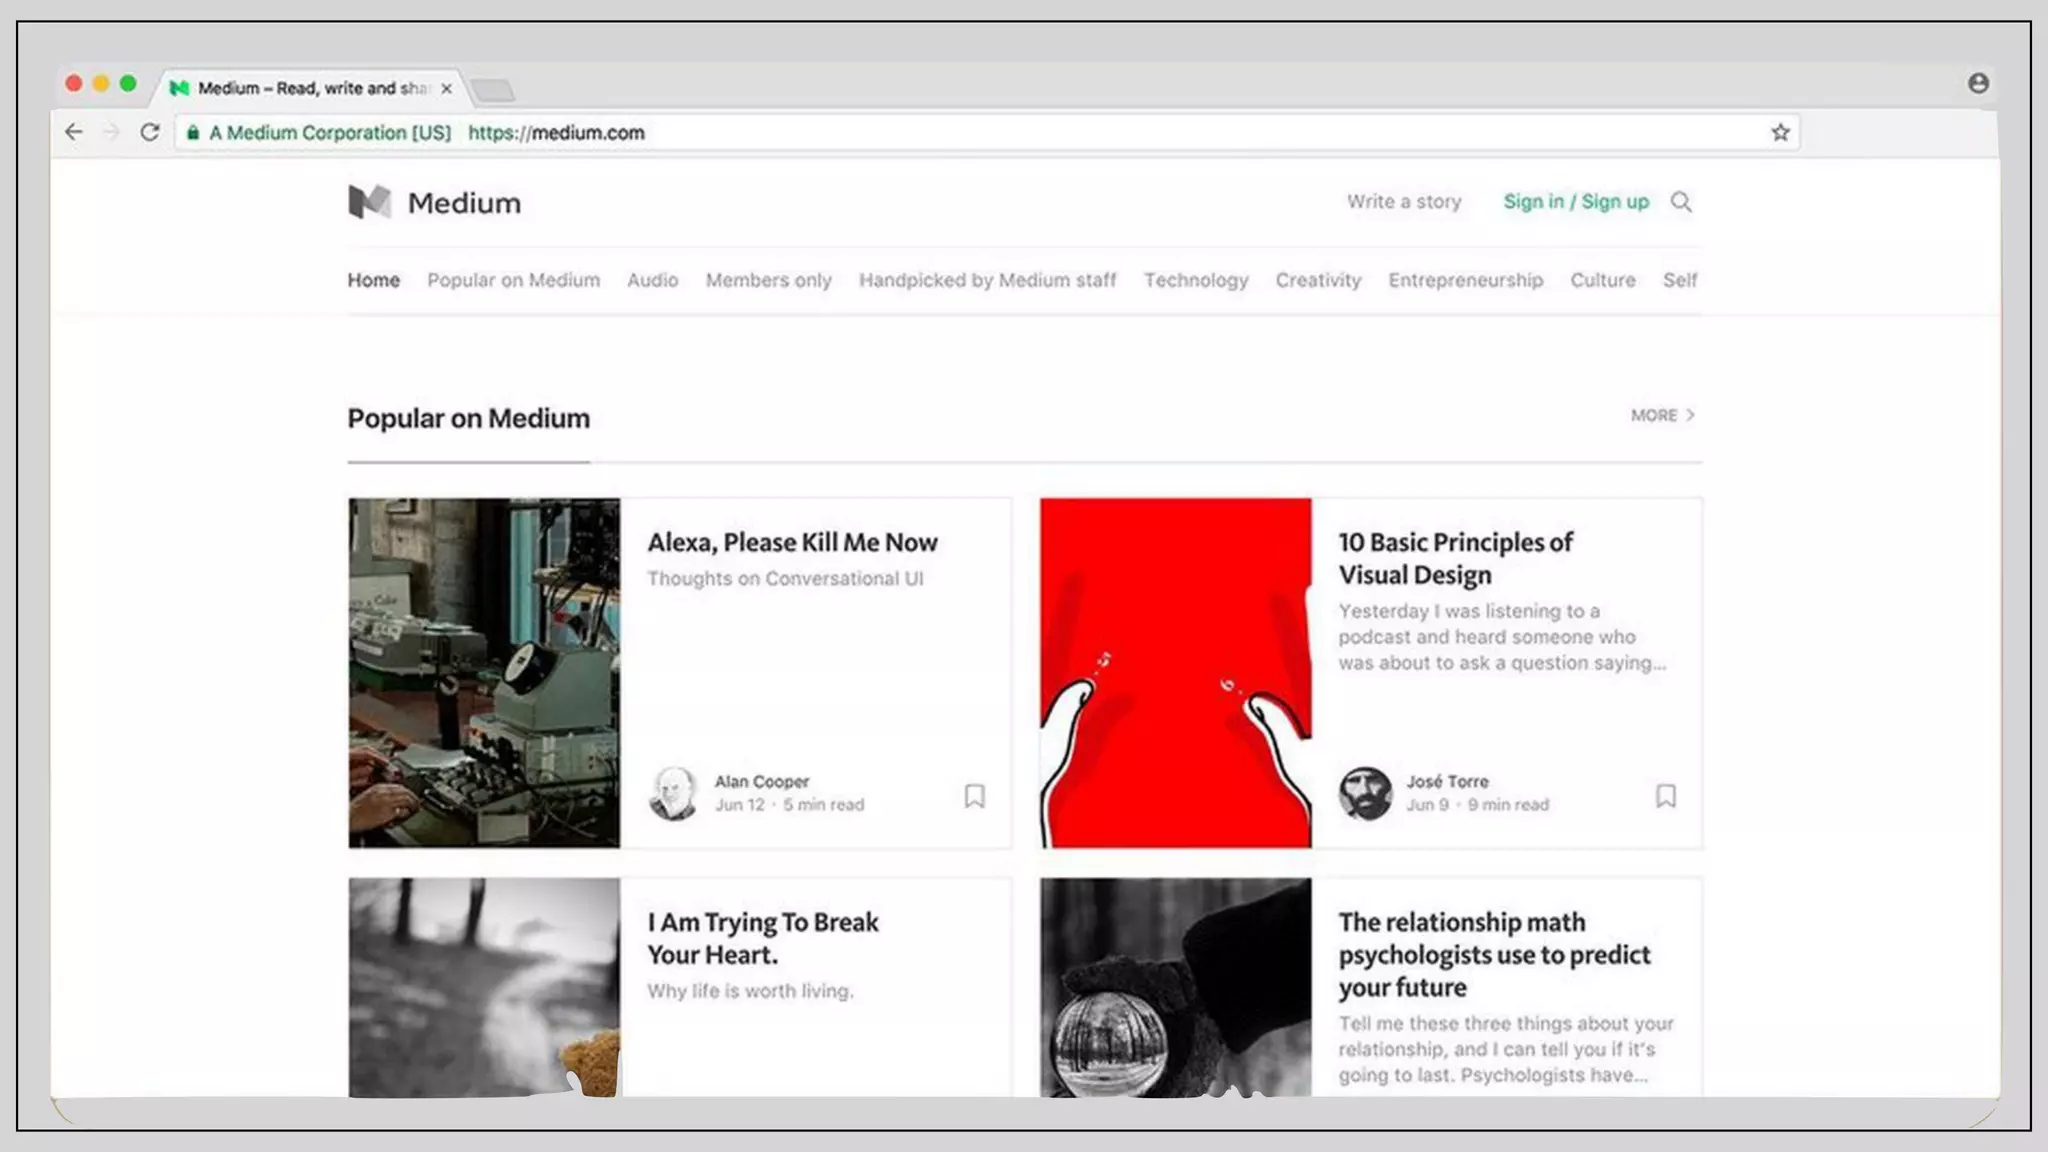Click Alan Cooper's author avatar
Viewport: 2048px width, 1152px height.
click(674, 793)
